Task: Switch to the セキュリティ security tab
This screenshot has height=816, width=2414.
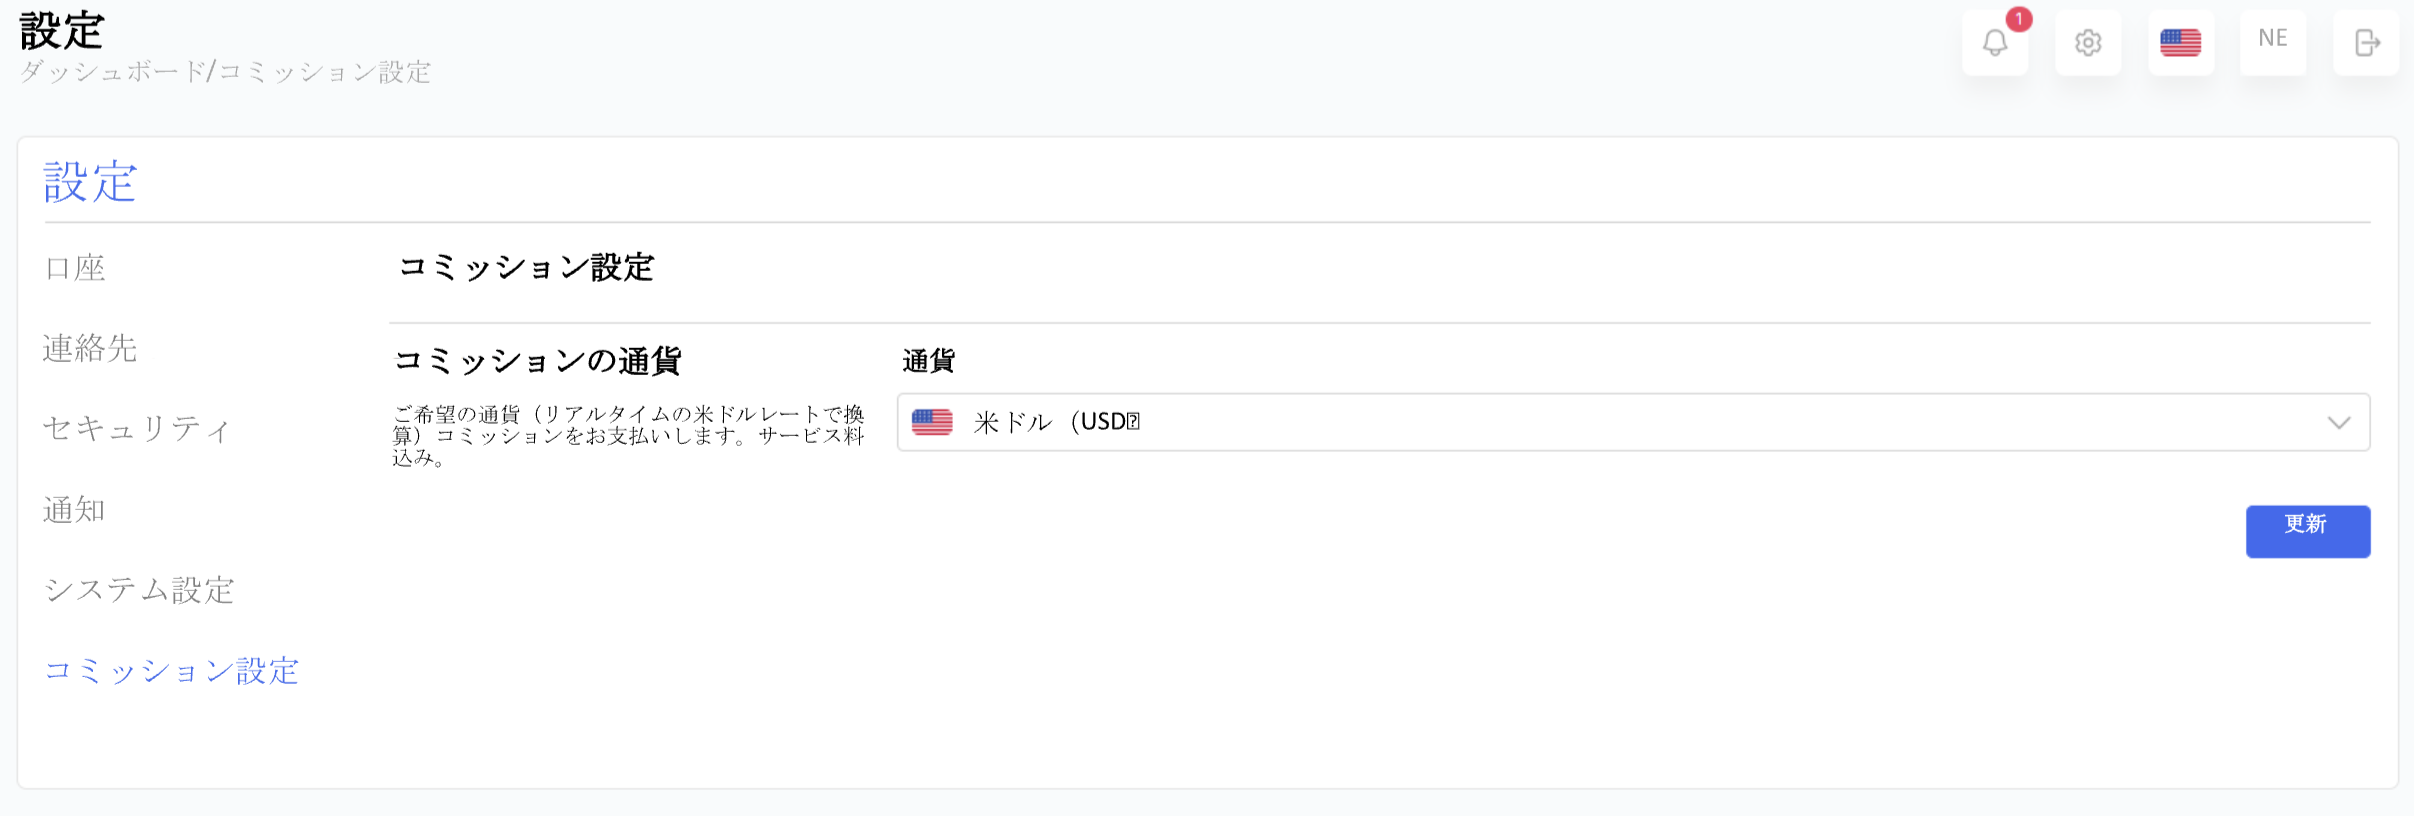Action: pyautogui.click(x=138, y=428)
